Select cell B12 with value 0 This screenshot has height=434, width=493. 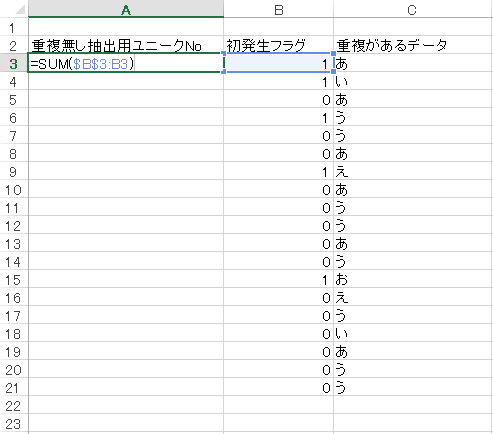click(278, 225)
